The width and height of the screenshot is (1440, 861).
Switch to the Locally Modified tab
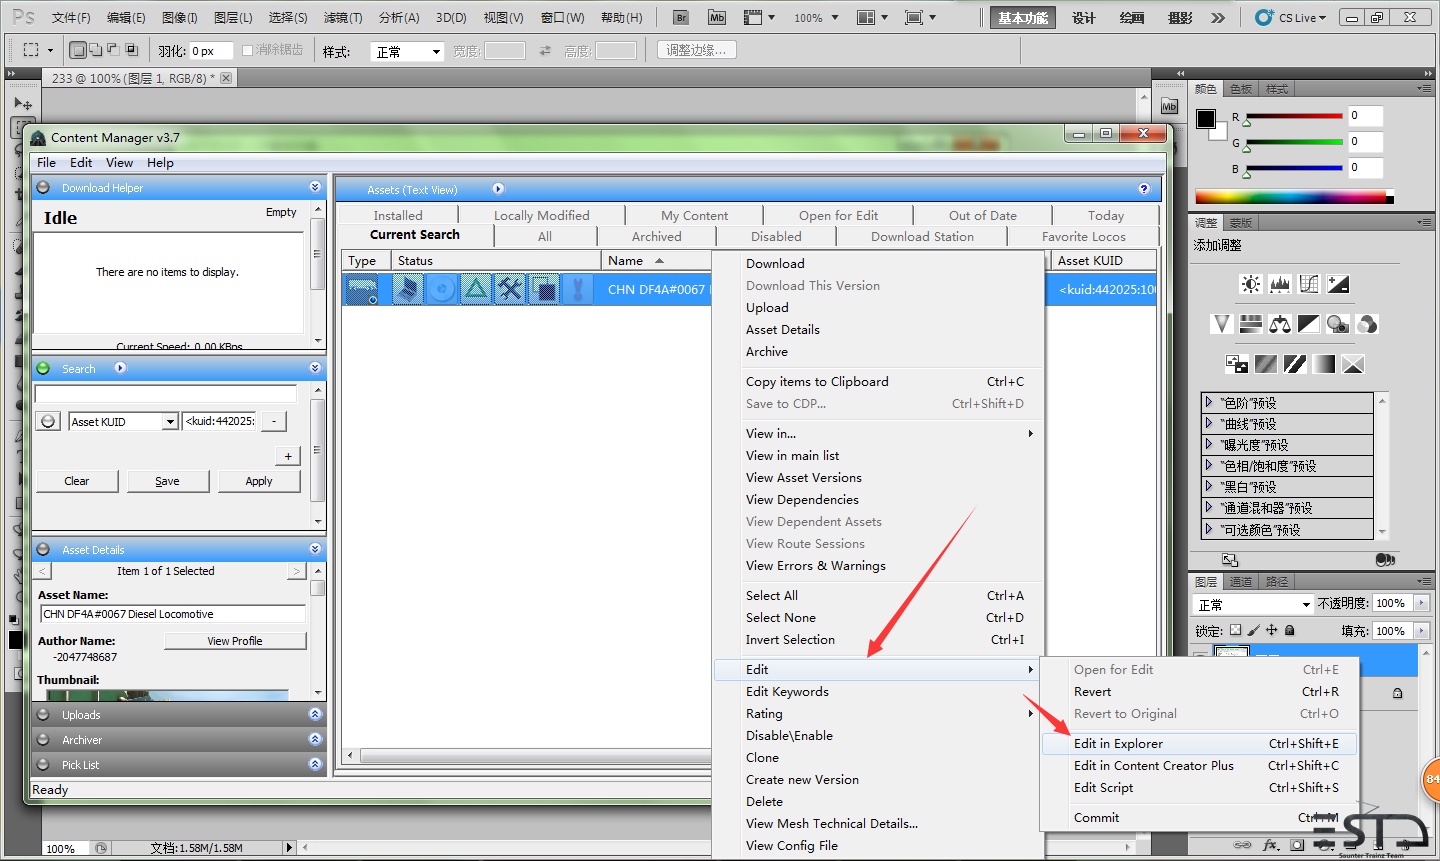[x=542, y=215]
